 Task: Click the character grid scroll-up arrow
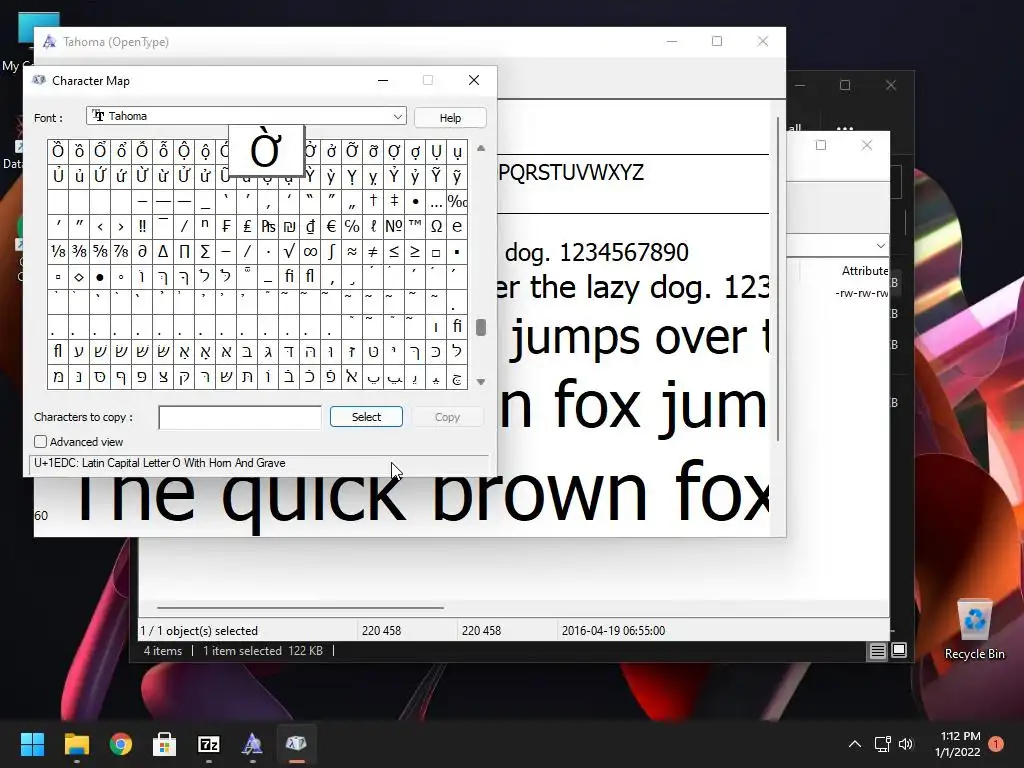(481, 148)
